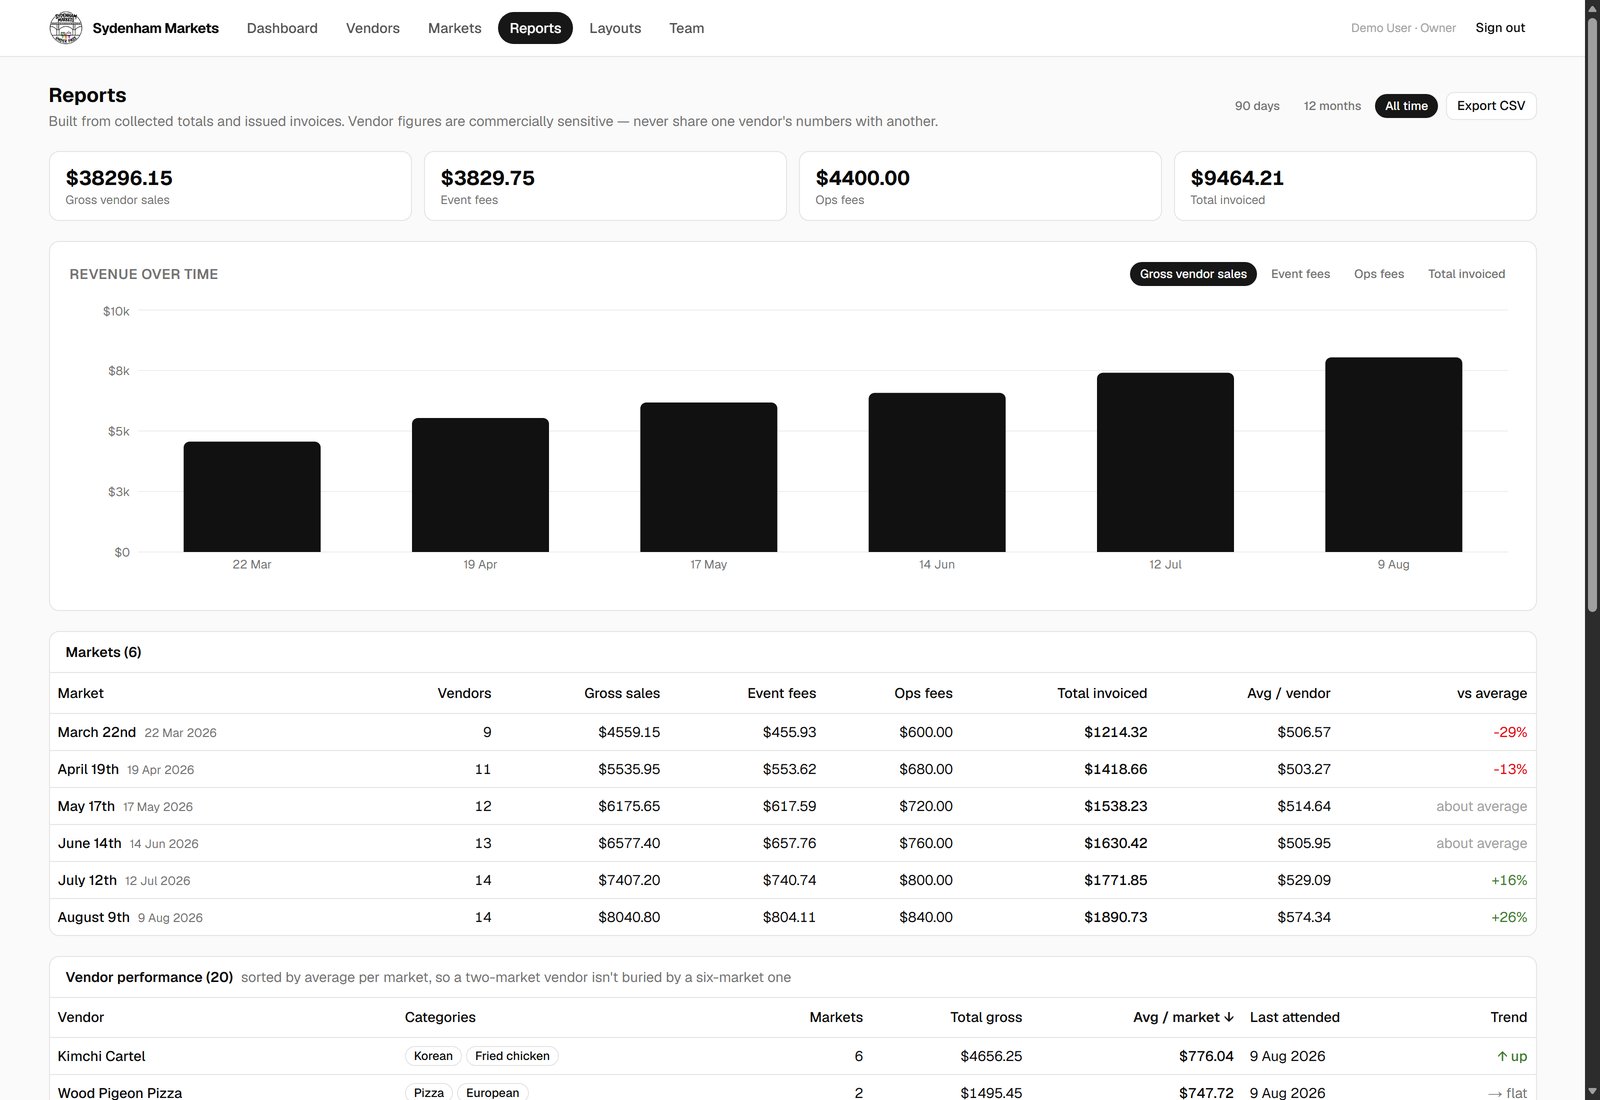Sign out of the account

(1500, 28)
